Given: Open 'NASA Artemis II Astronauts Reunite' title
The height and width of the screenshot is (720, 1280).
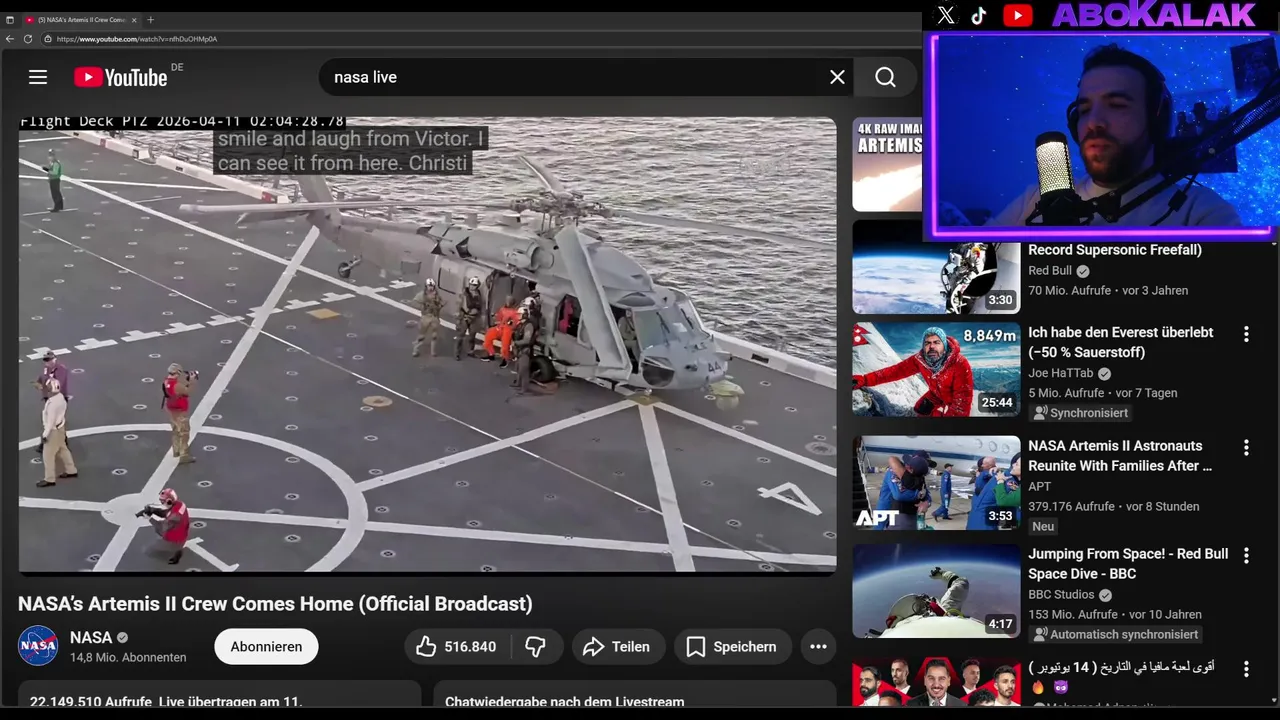Looking at the screenshot, I should click(x=1120, y=456).
